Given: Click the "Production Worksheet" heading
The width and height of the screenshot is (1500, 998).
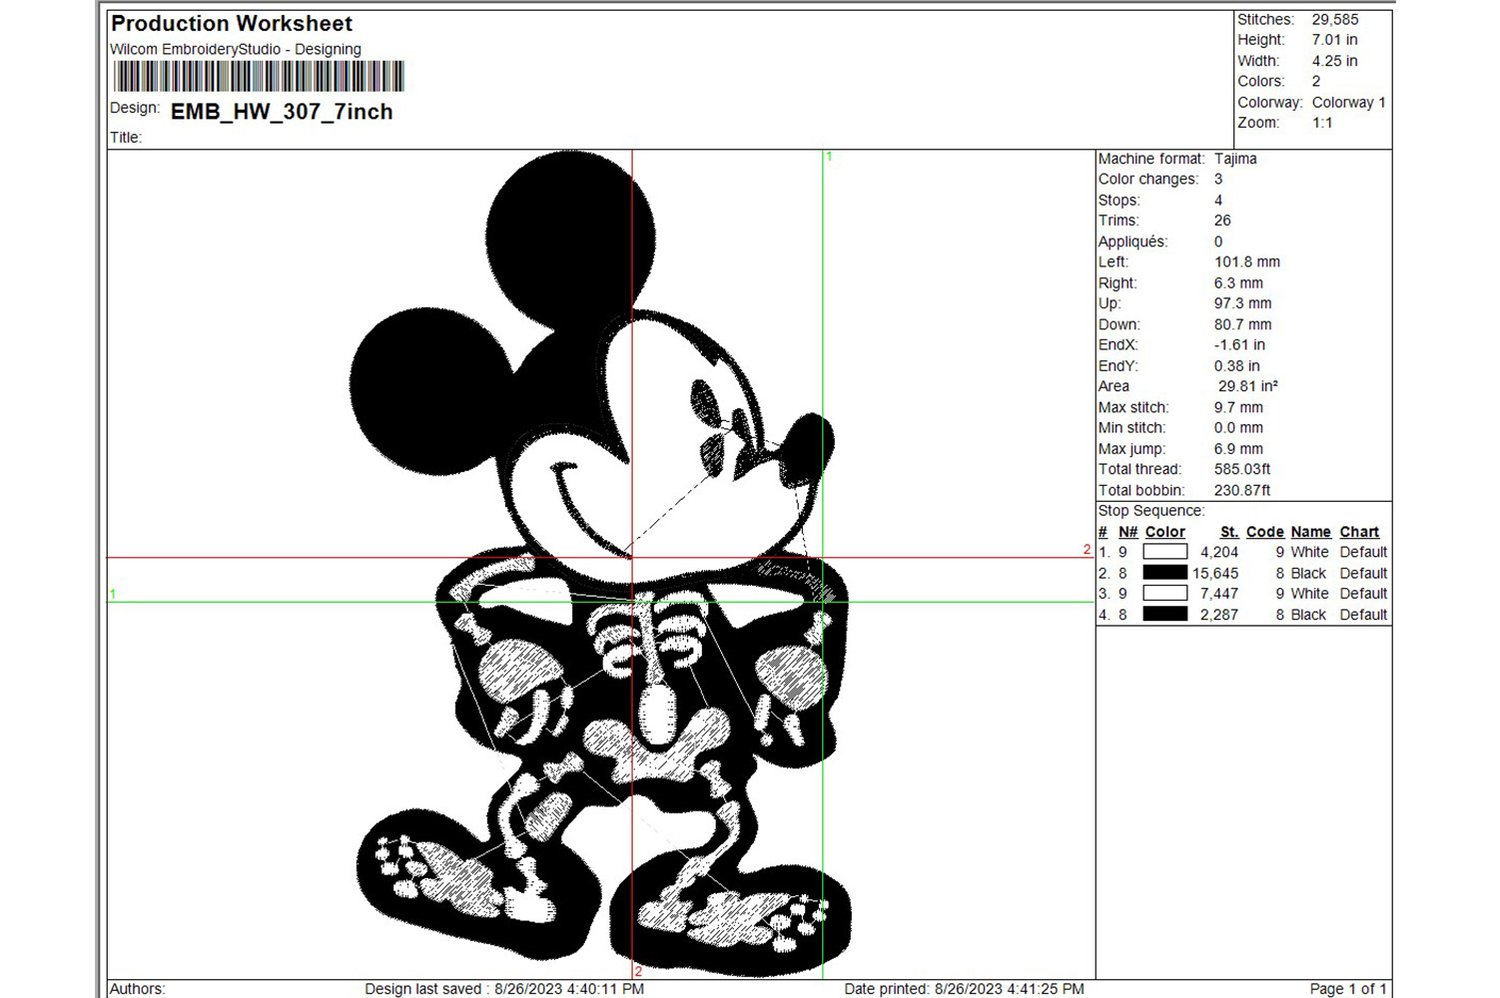Looking at the screenshot, I should pyautogui.click(x=231, y=24).
